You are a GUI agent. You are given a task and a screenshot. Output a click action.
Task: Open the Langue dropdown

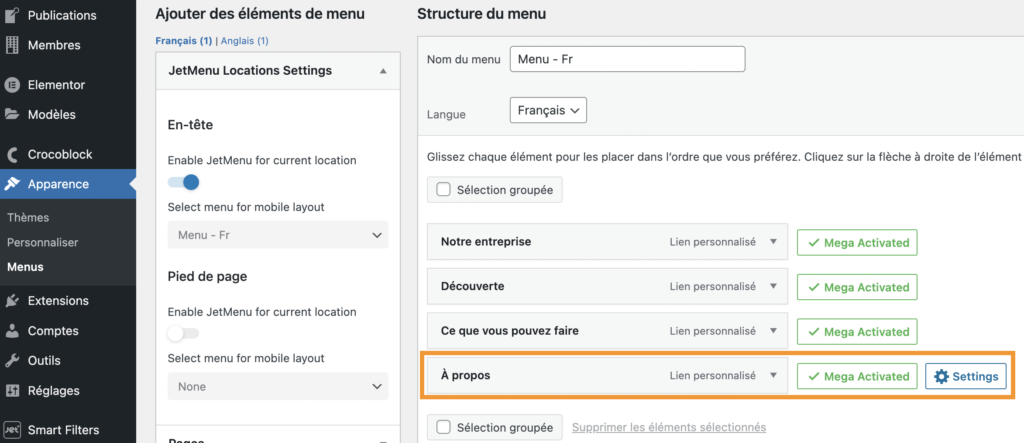(x=548, y=110)
